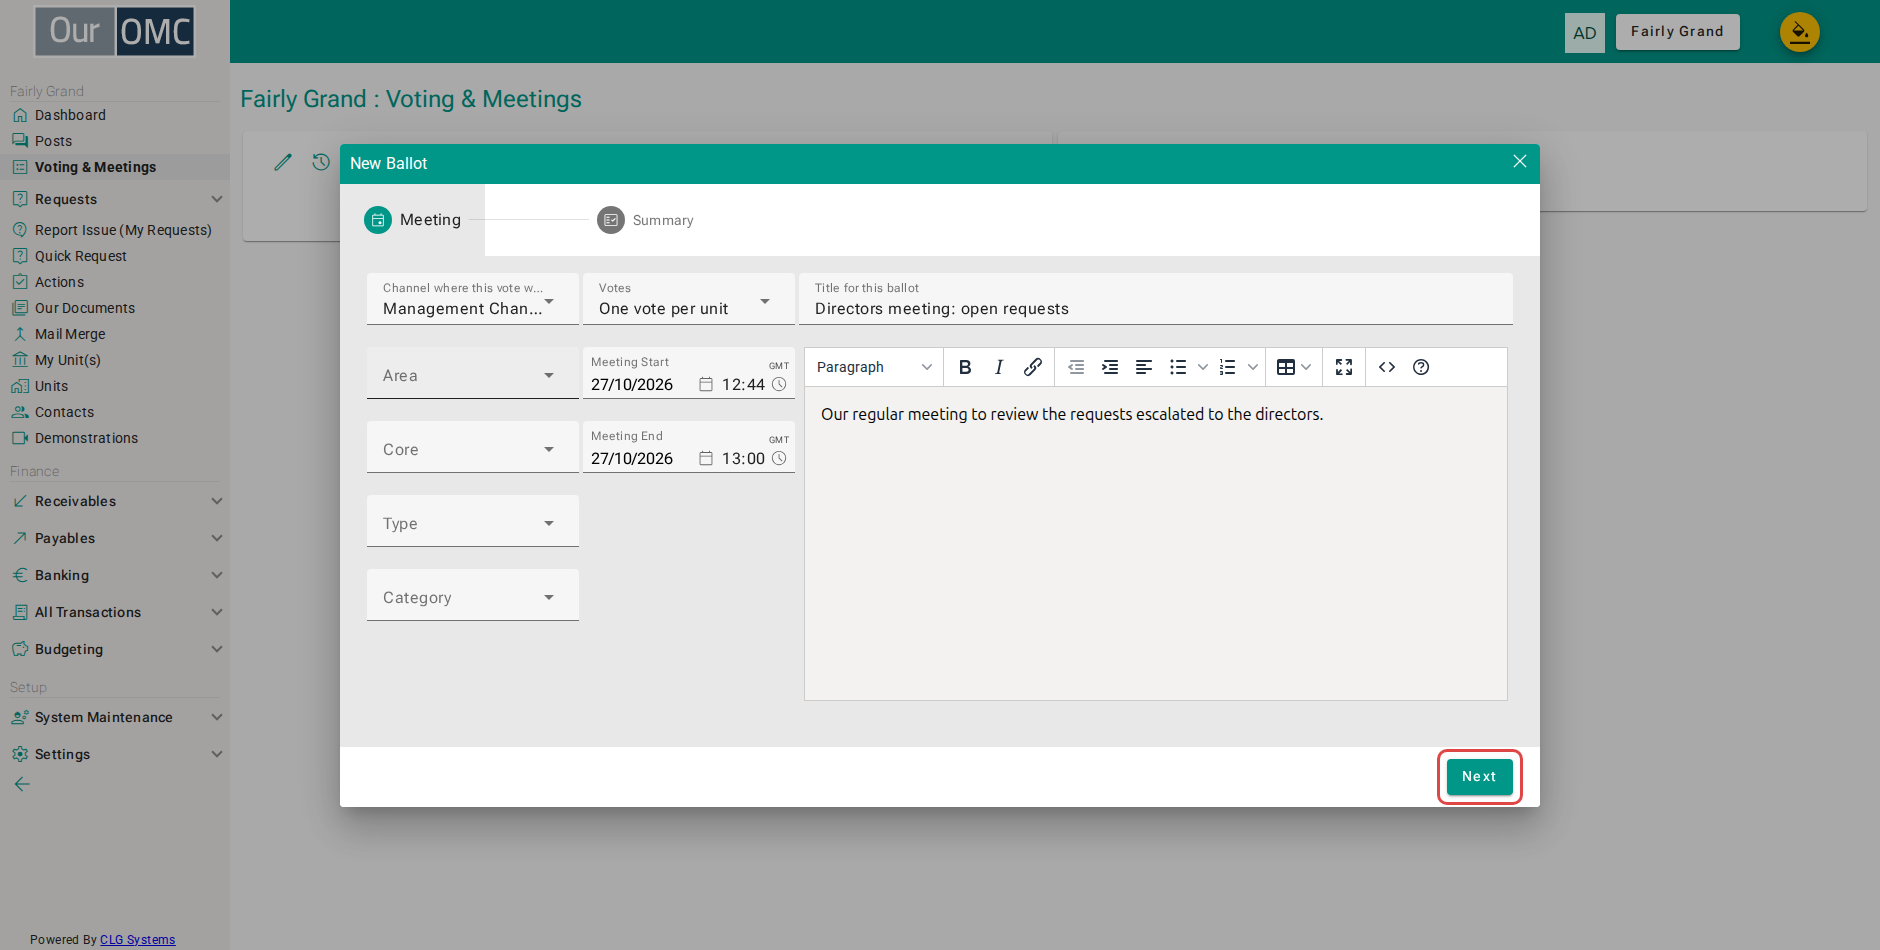The height and width of the screenshot is (950, 1880).
Task: Open source code view in the editor
Action: coord(1387,367)
